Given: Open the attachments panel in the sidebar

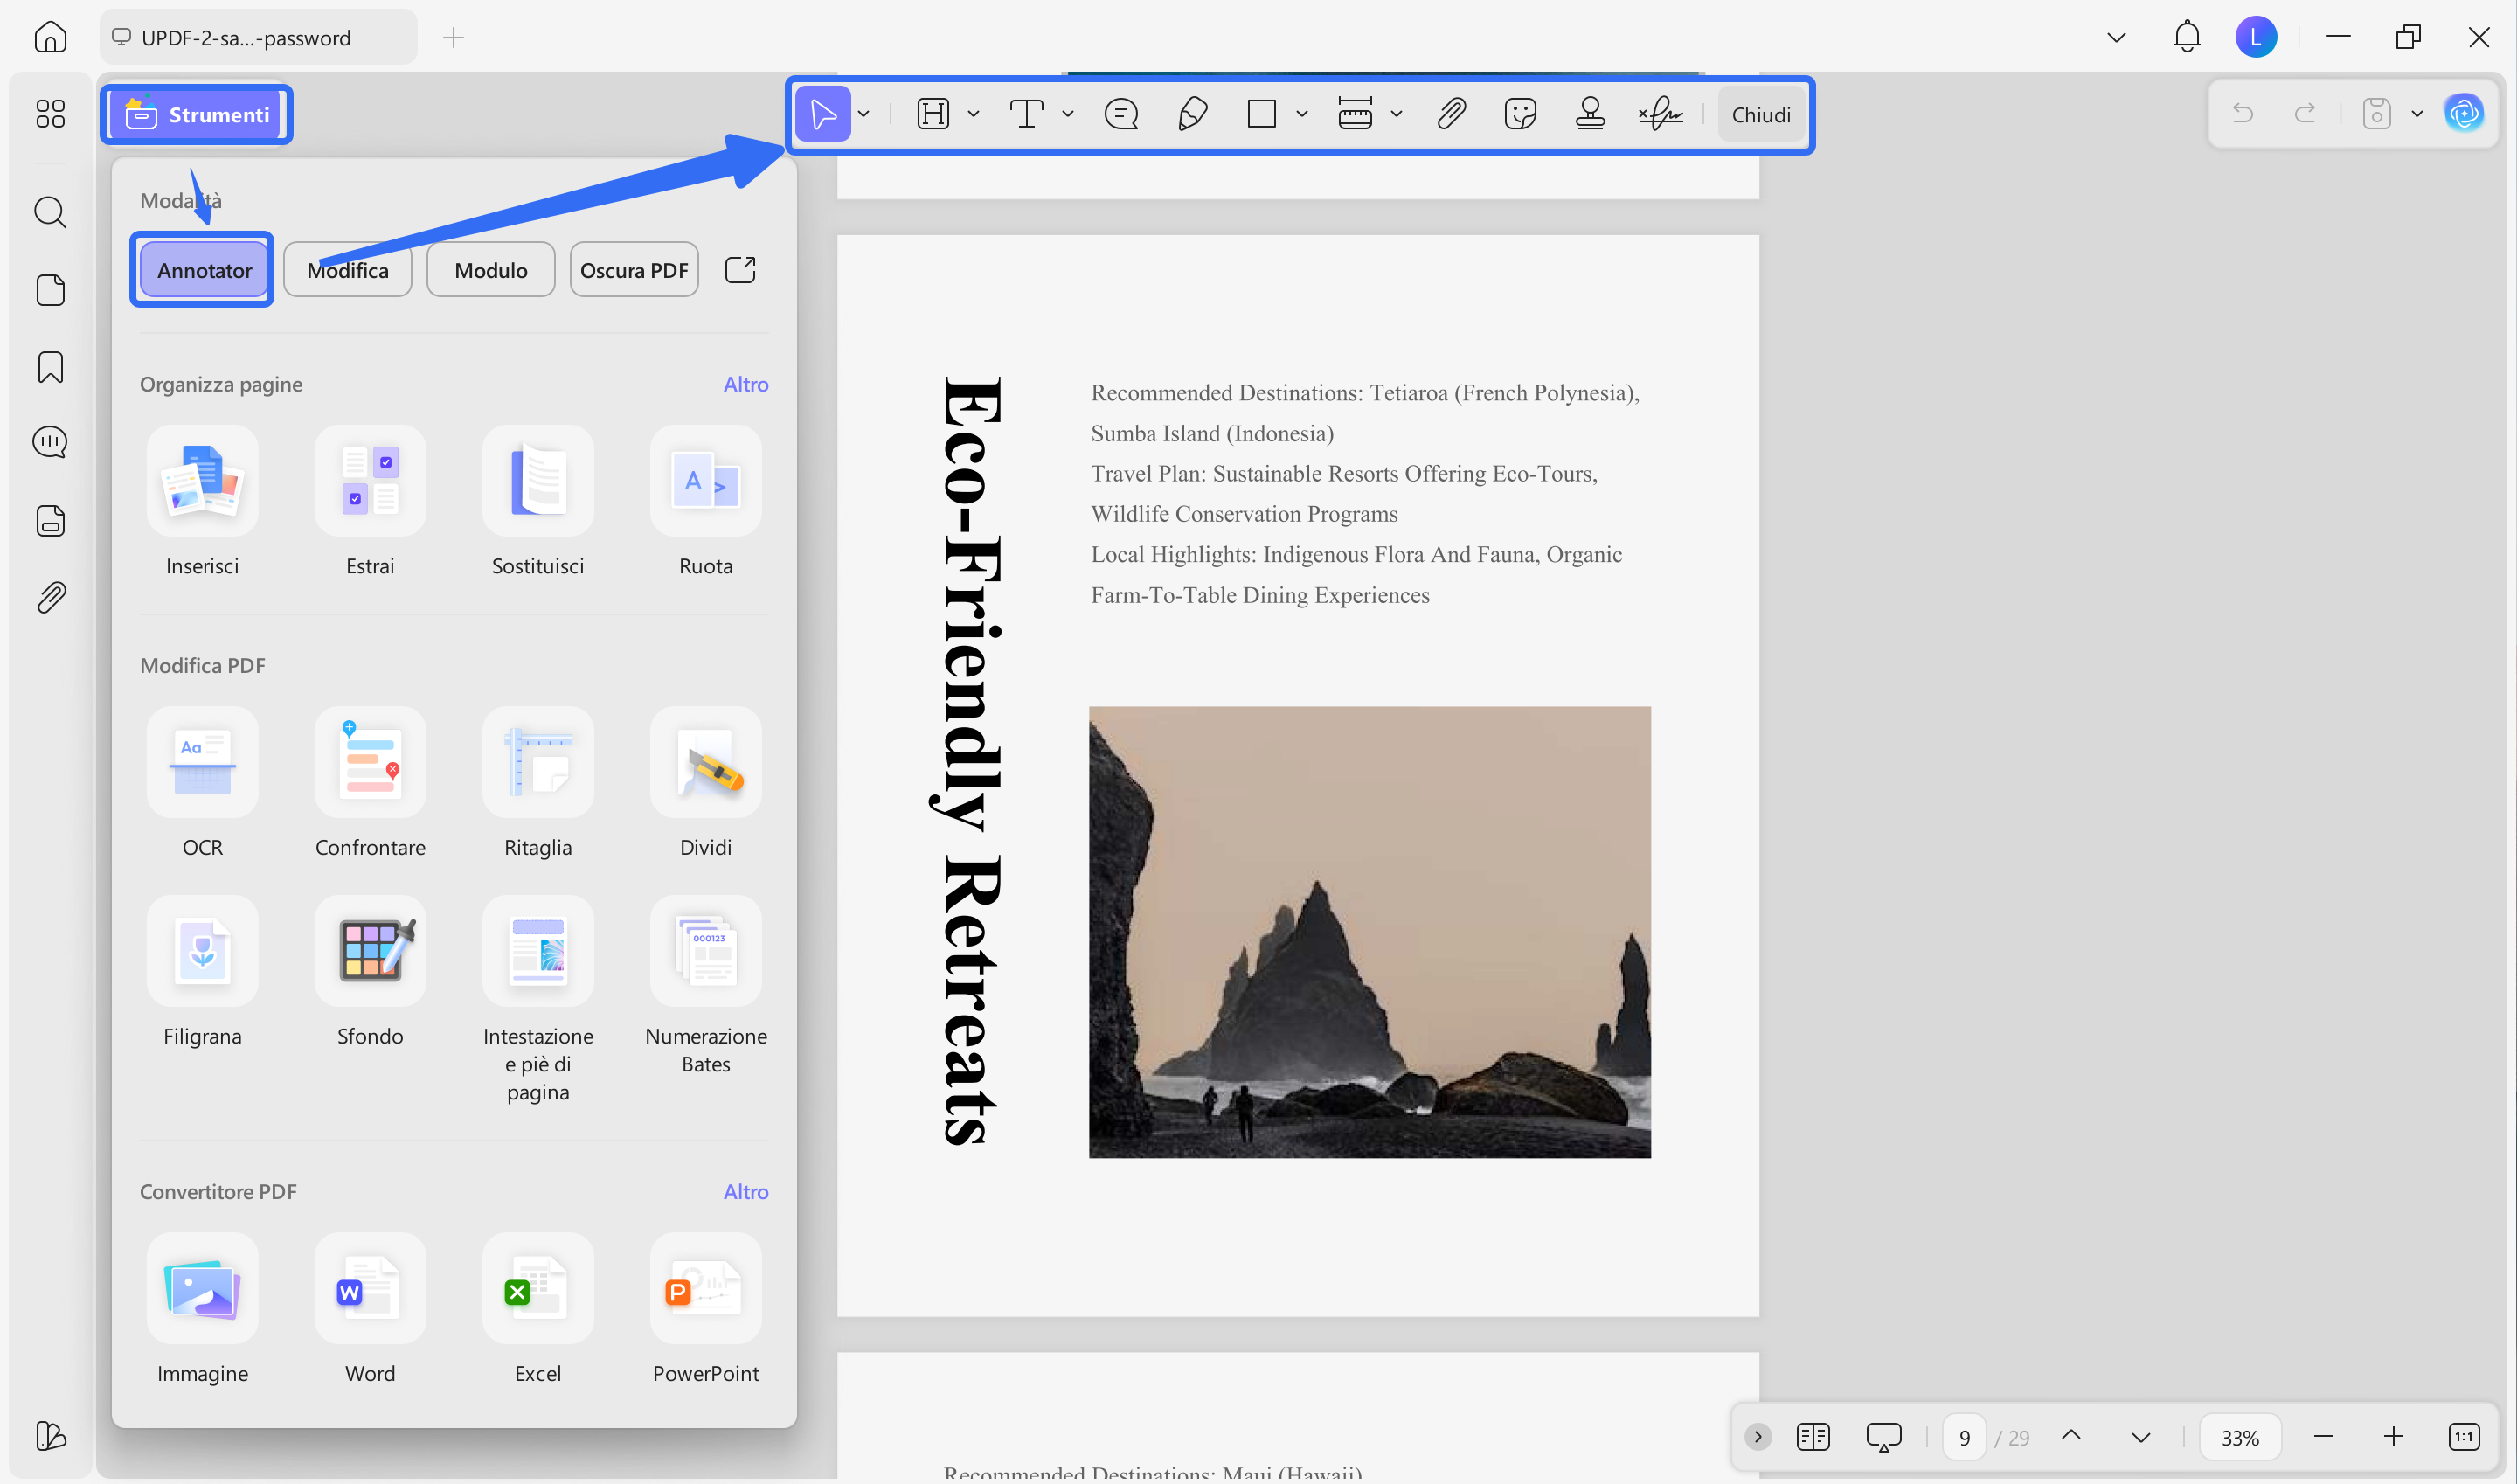Looking at the screenshot, I should [50, 597].
